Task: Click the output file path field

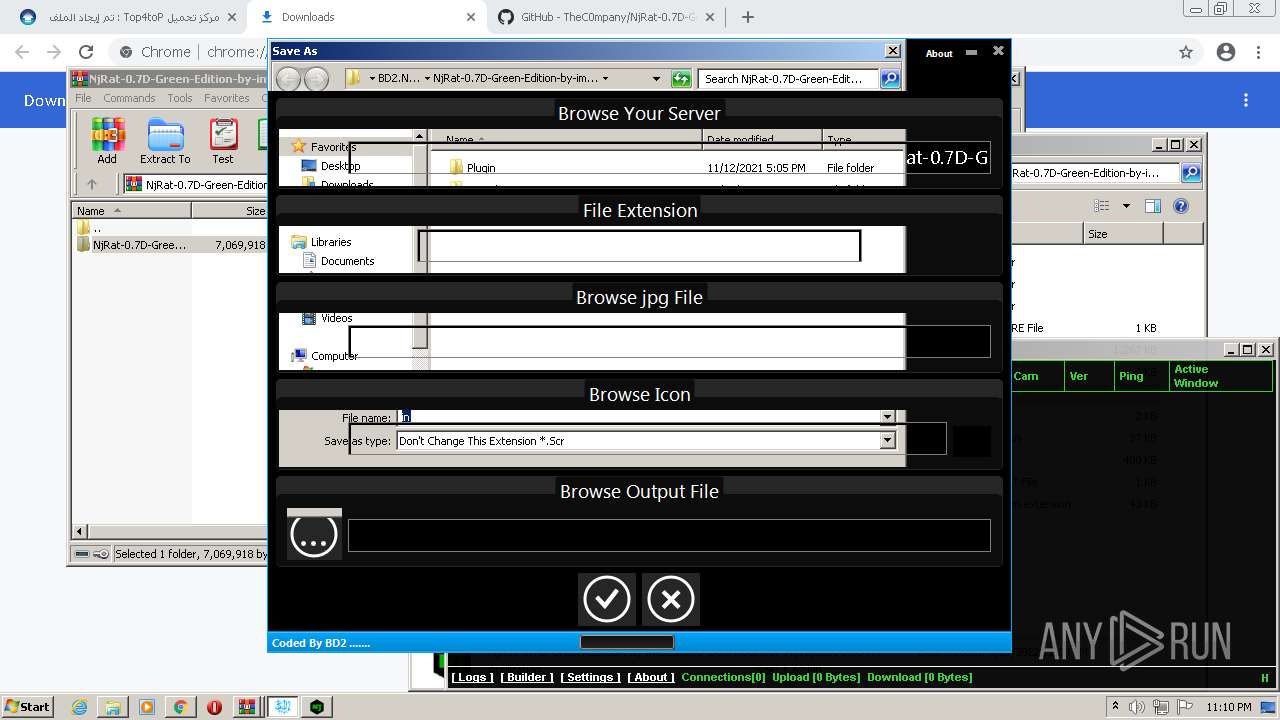Action: coord(669,535)
